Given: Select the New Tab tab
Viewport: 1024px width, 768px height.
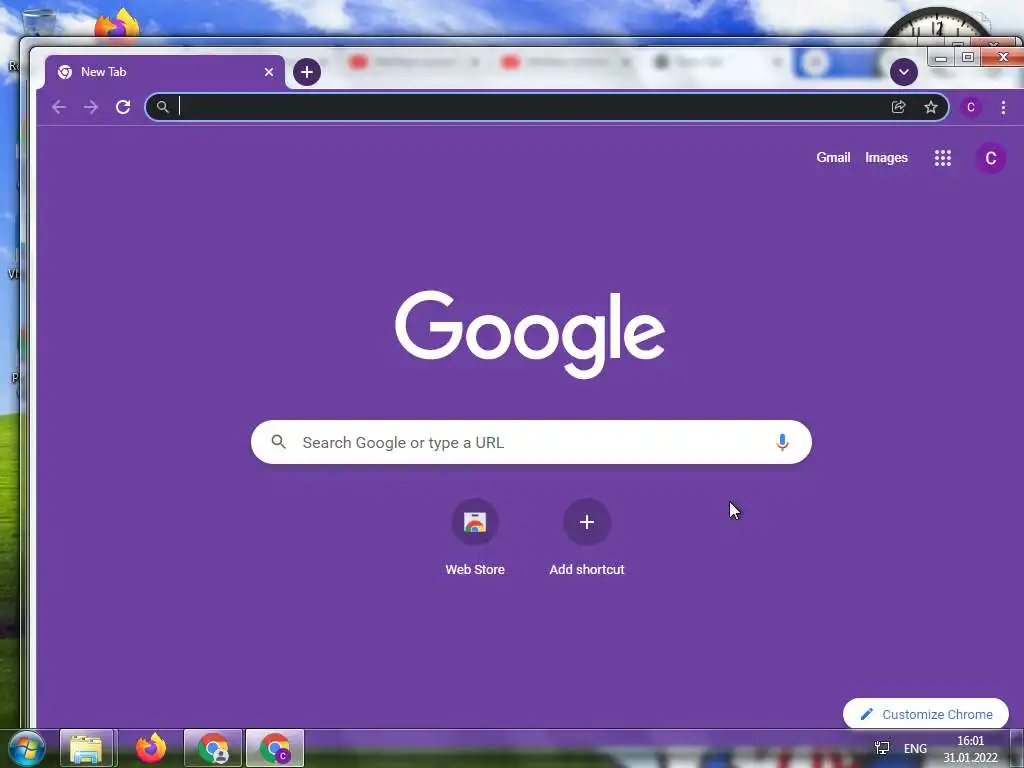Looking at the screenshot, I should tap(165, 72).
